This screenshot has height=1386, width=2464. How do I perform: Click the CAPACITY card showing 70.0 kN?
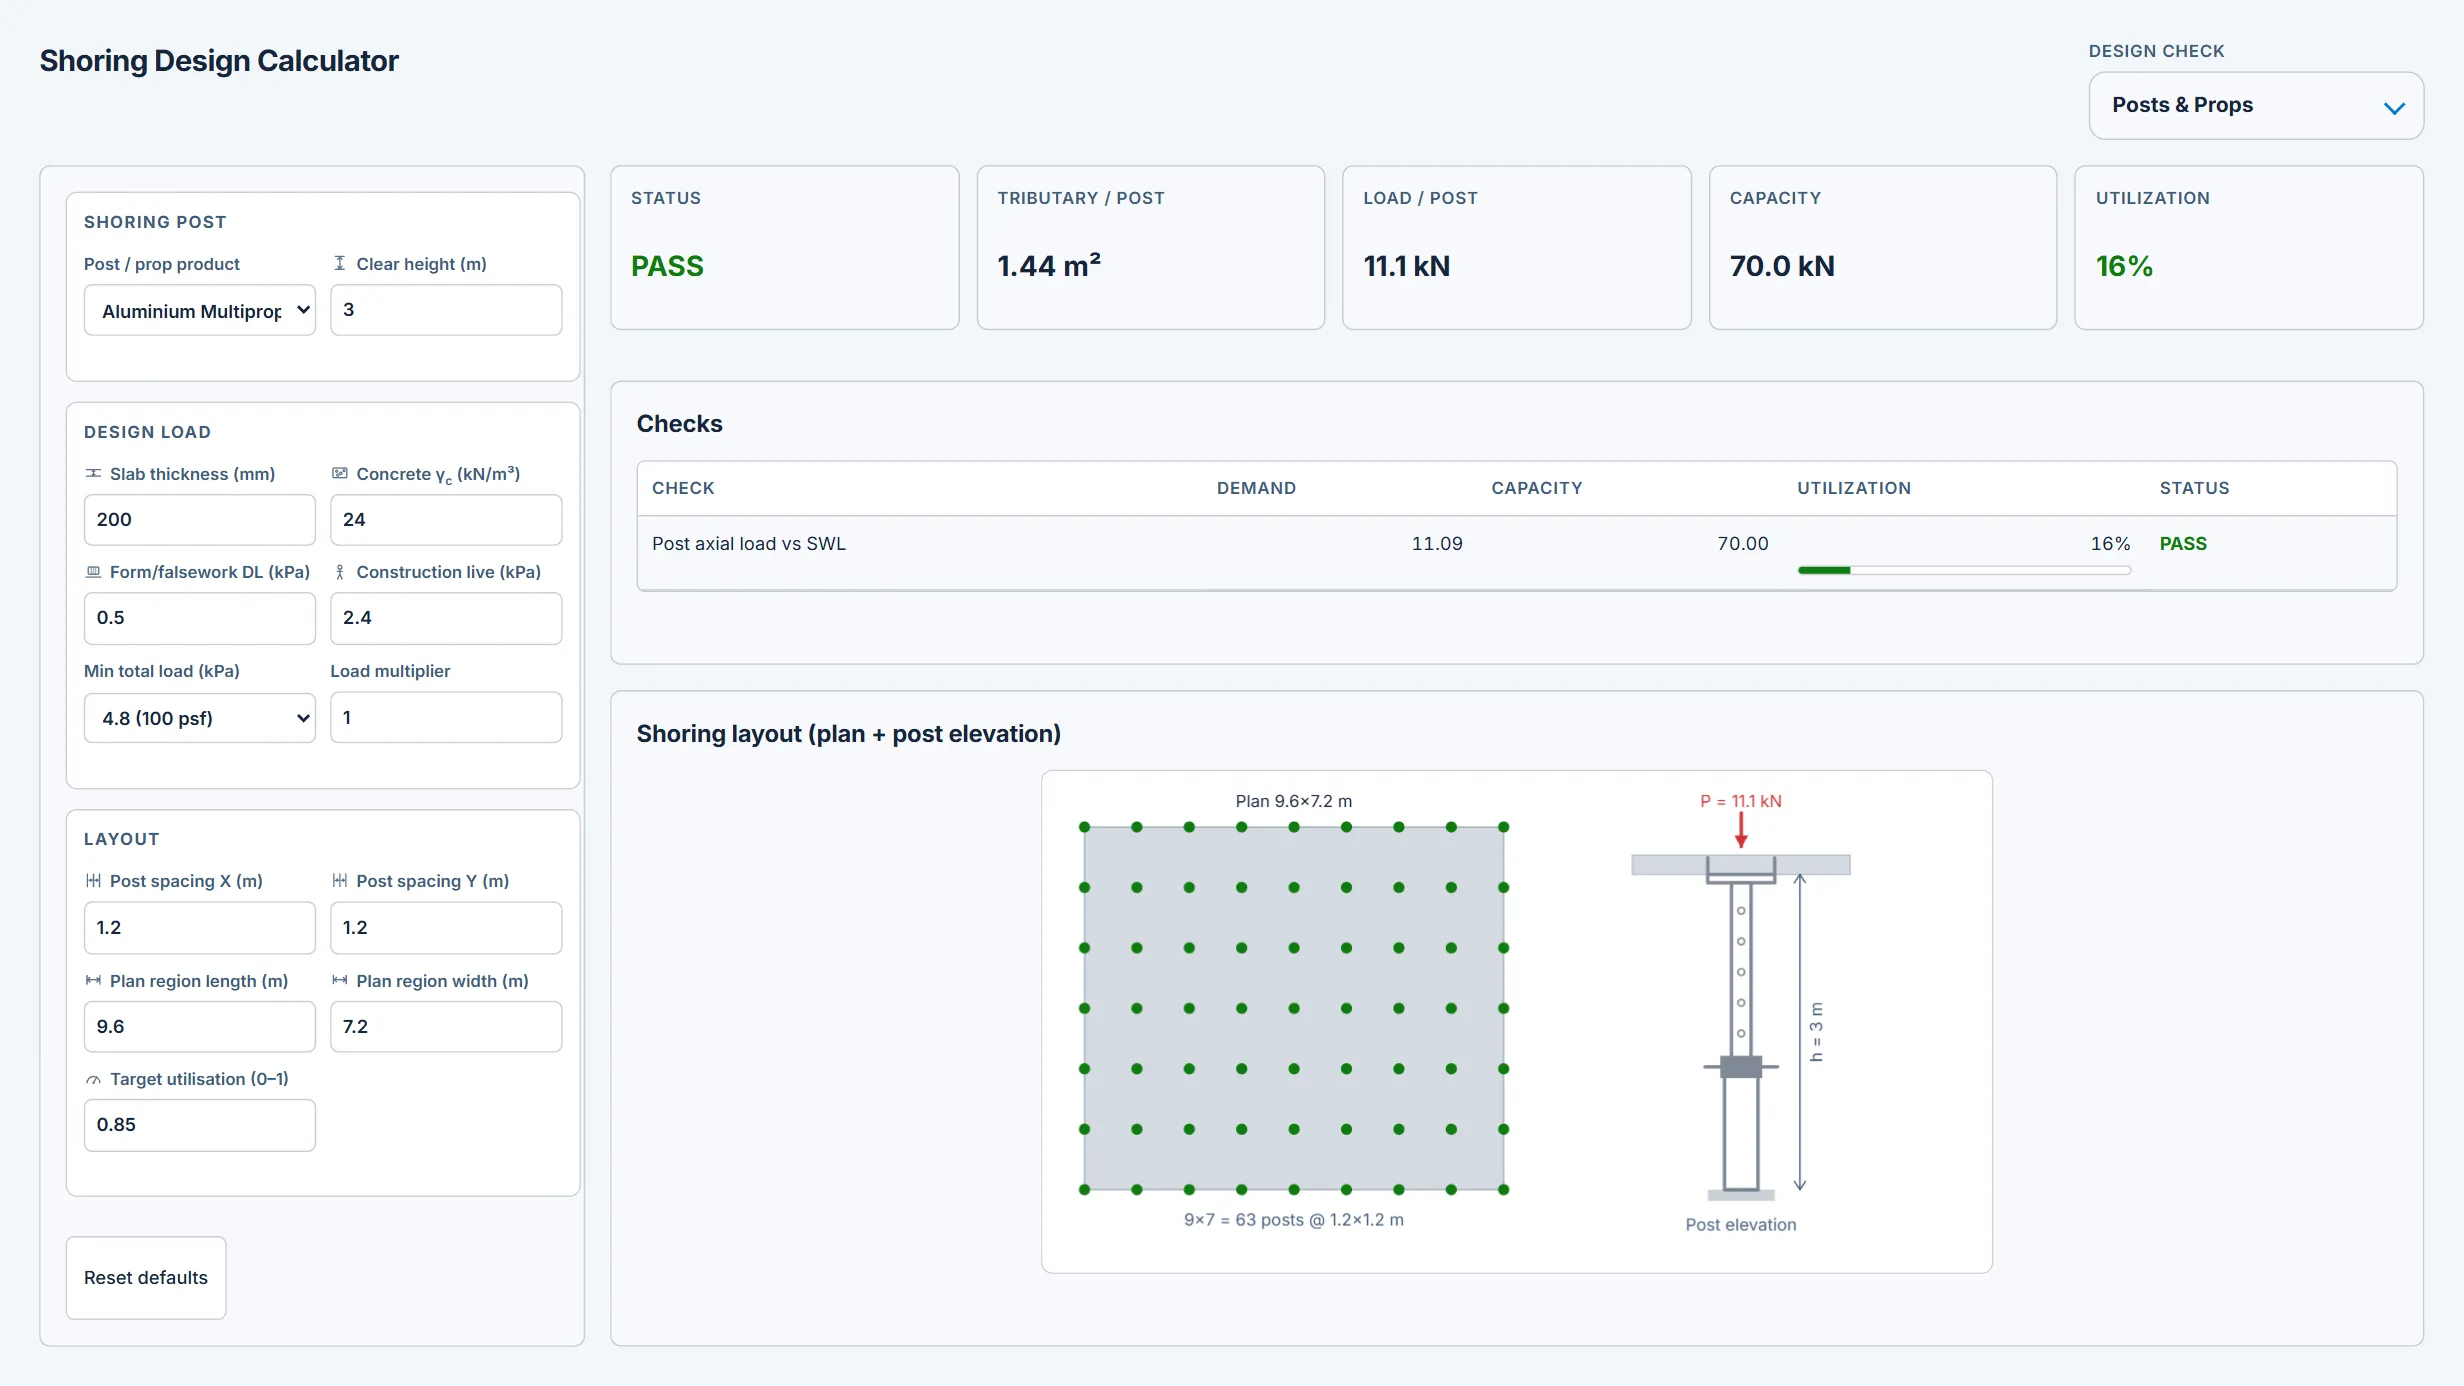[1883, 247]
